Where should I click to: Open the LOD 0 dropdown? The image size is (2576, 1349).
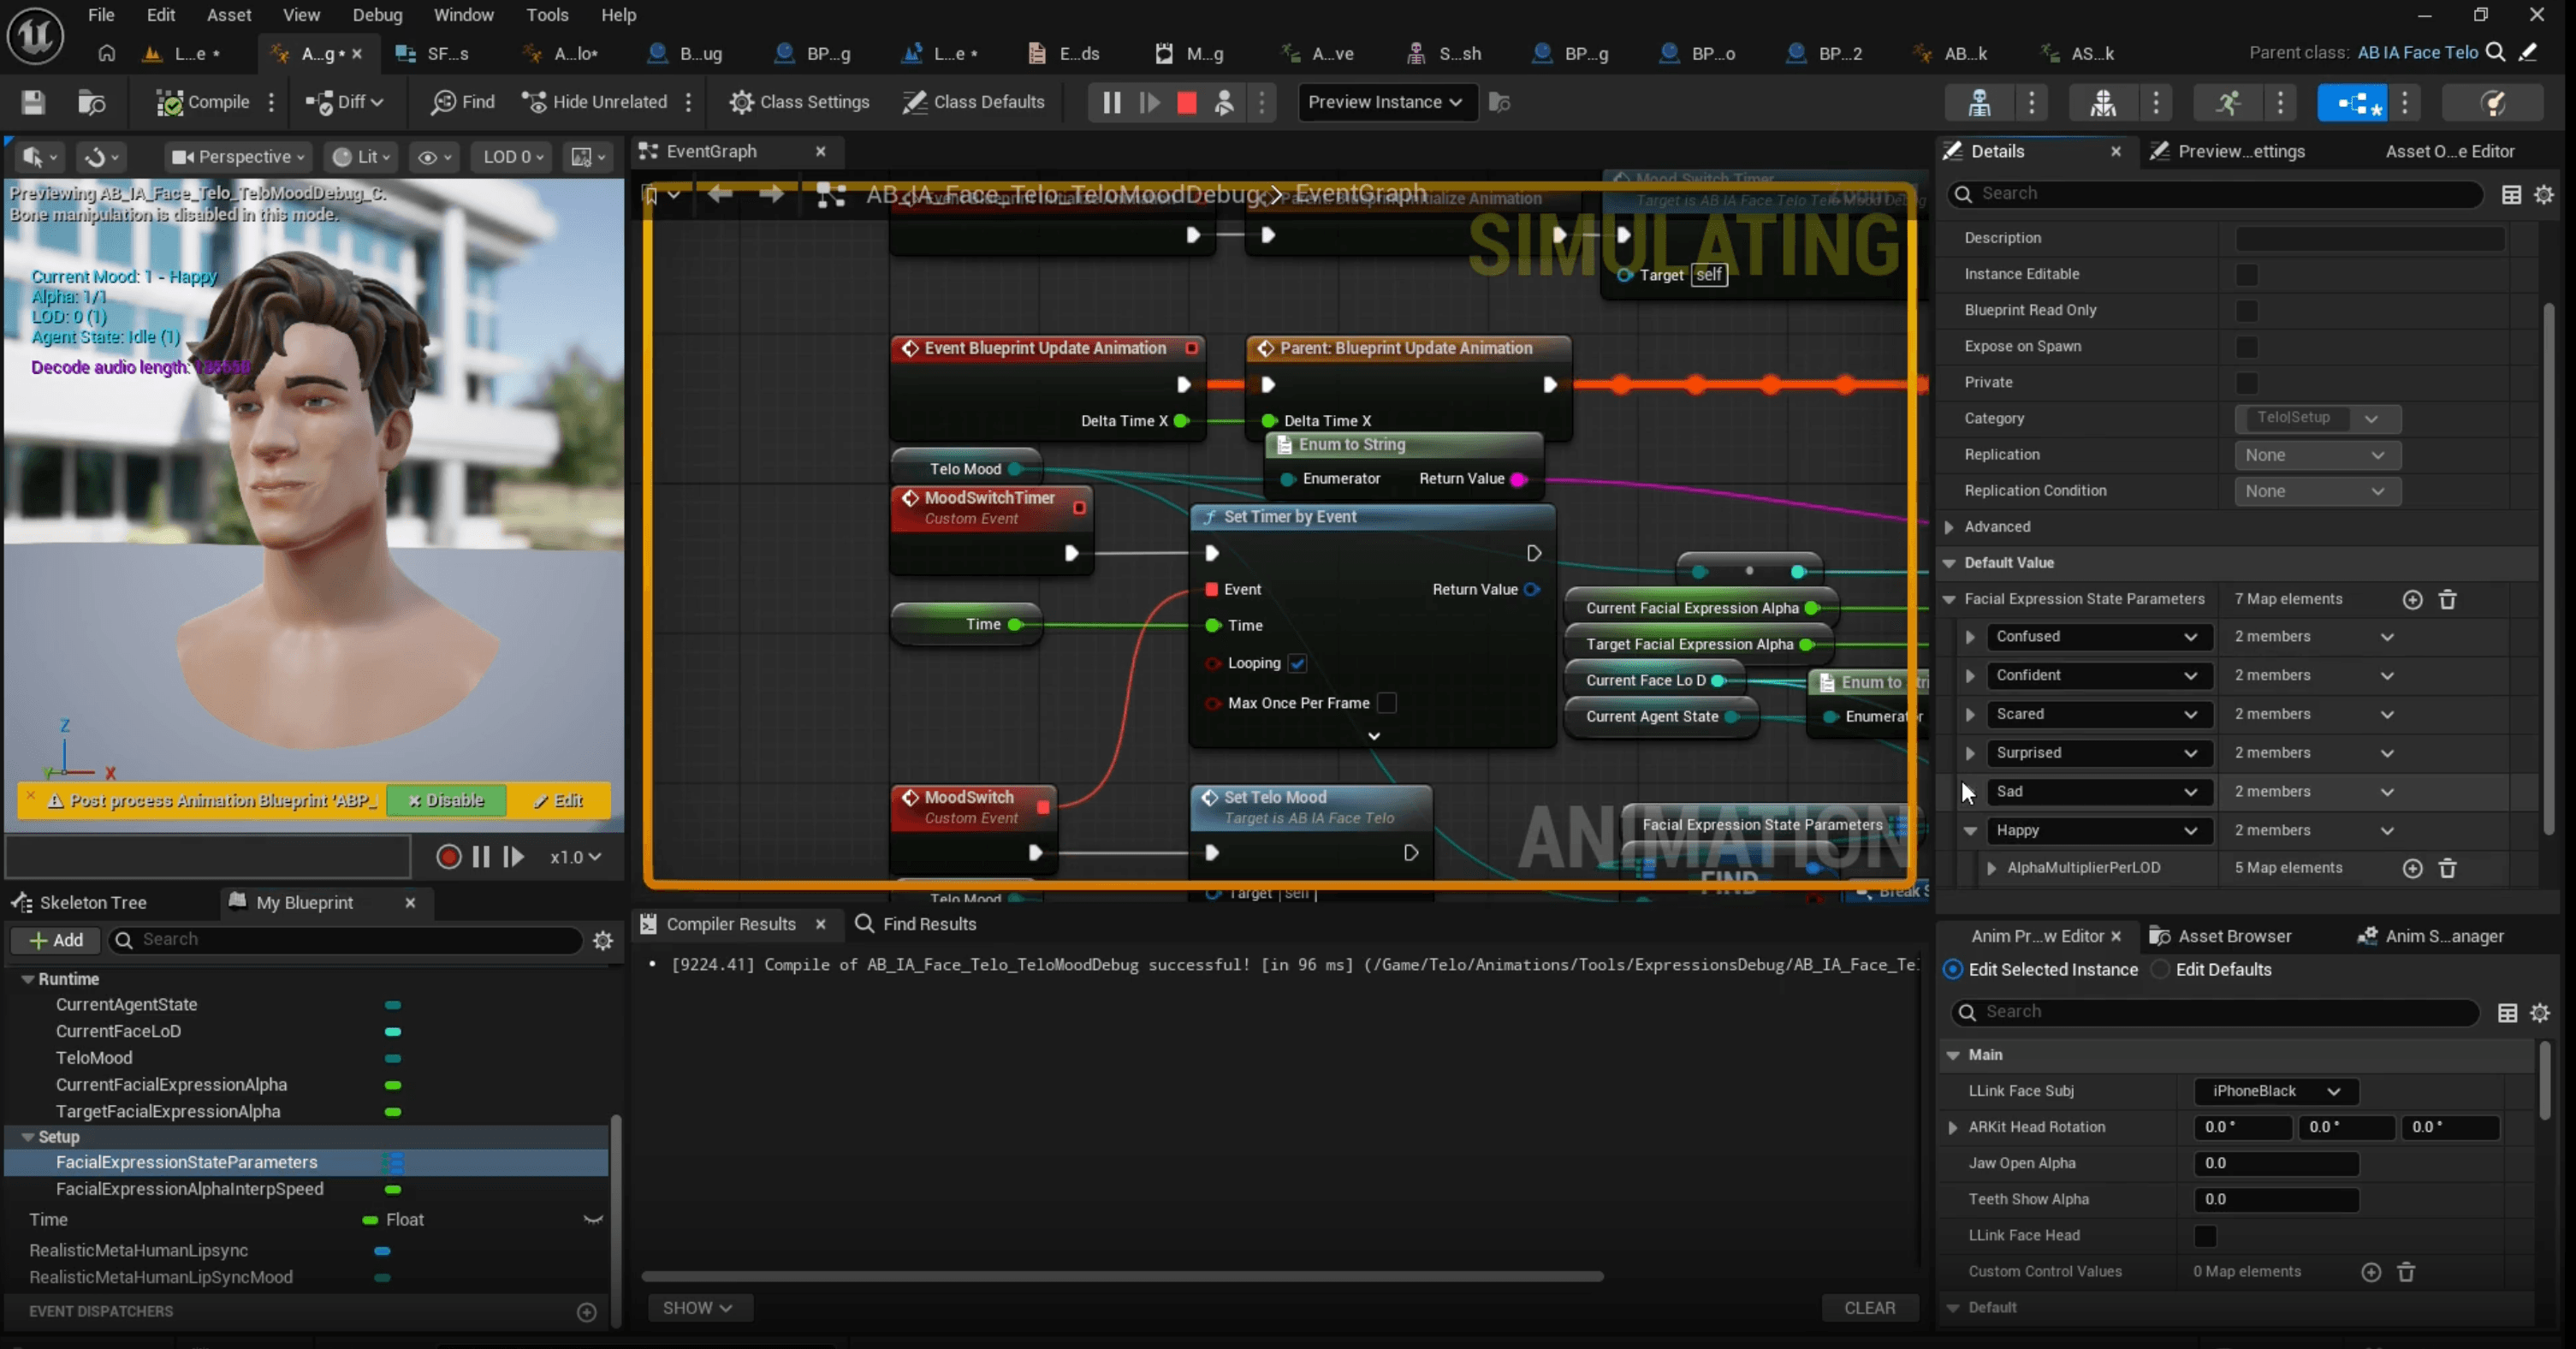coord(513,157)
